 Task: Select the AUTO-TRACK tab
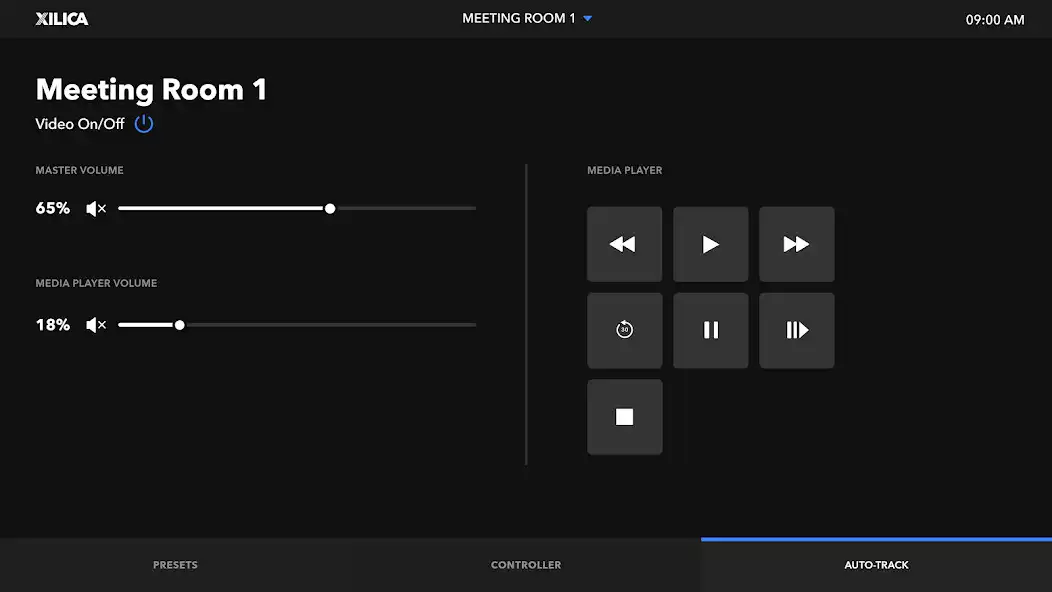point(876,565)
